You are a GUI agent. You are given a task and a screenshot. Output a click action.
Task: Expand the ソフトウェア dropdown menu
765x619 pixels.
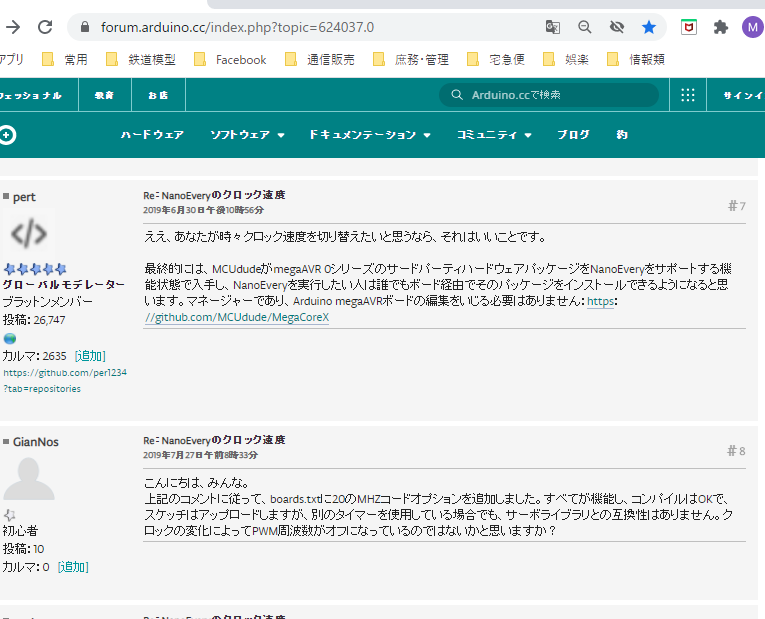click(x=247, y=135)
